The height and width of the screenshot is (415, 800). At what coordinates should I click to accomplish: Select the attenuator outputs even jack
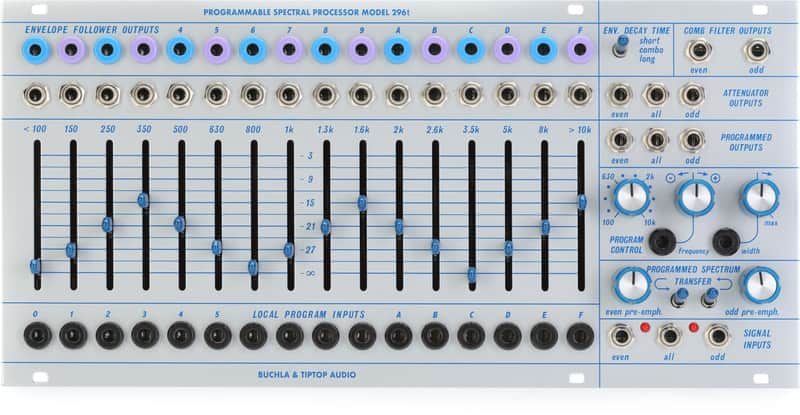tap(620, 95)
